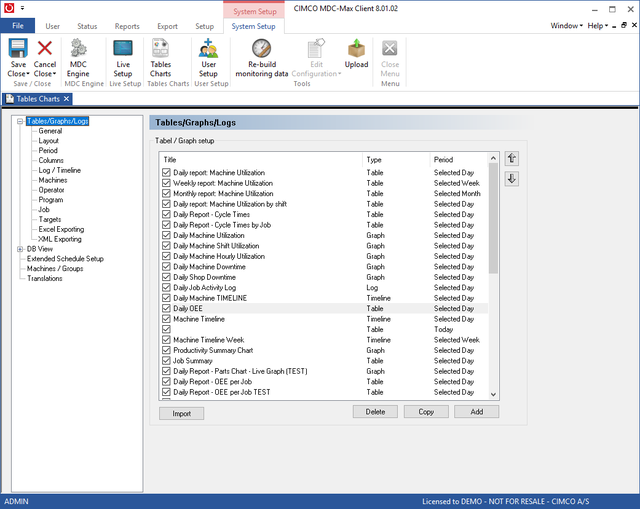Move selected report up with arrow

click(x=512, y=158)
